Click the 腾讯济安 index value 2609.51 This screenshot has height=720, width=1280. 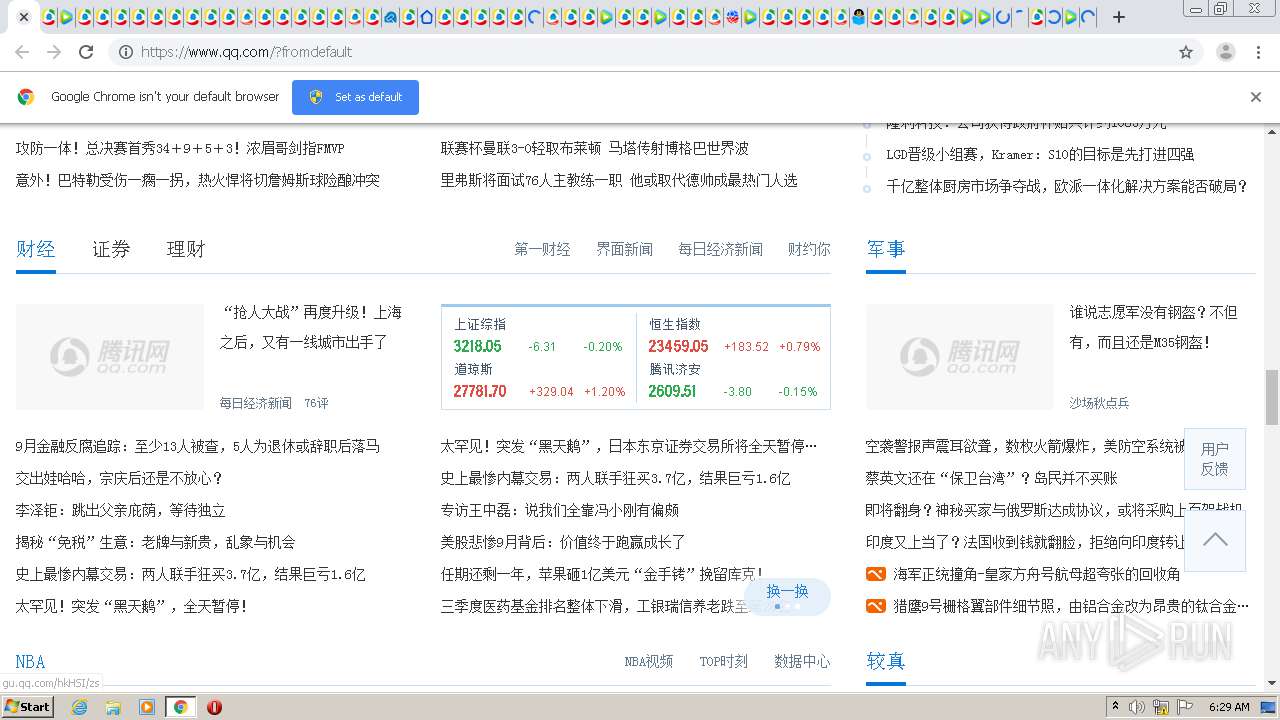click(x=672, y=391)
